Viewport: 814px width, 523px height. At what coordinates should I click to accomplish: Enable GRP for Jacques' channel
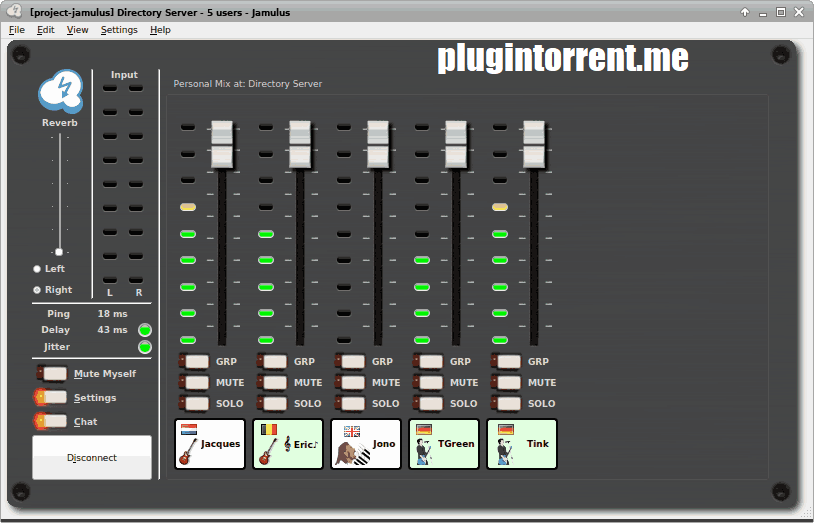(x=194, y=361)
